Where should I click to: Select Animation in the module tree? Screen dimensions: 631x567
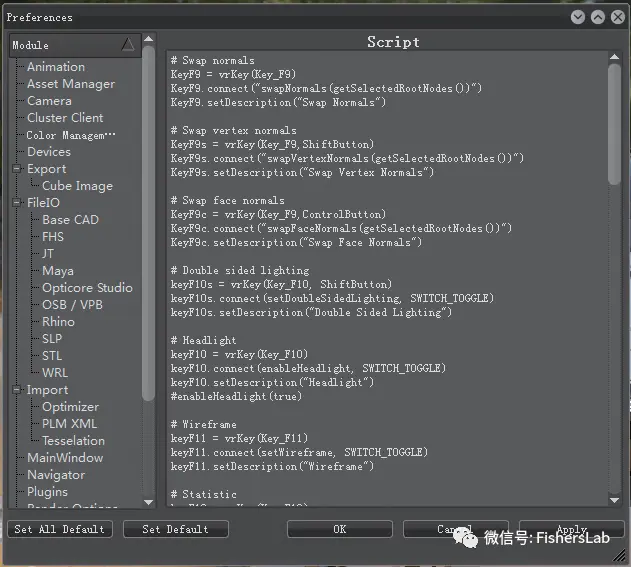coord(56,67)
